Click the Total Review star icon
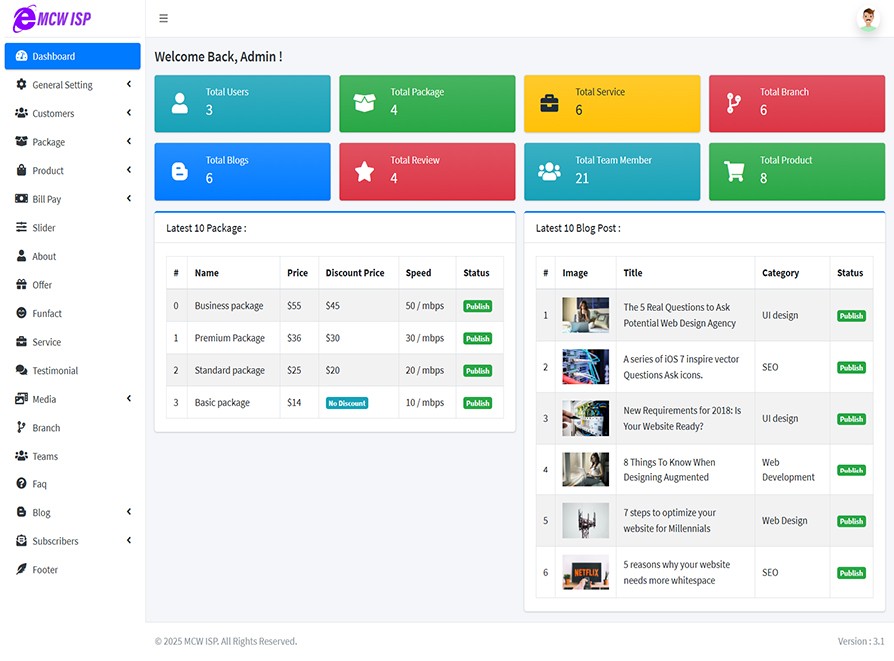 point(365,171)
